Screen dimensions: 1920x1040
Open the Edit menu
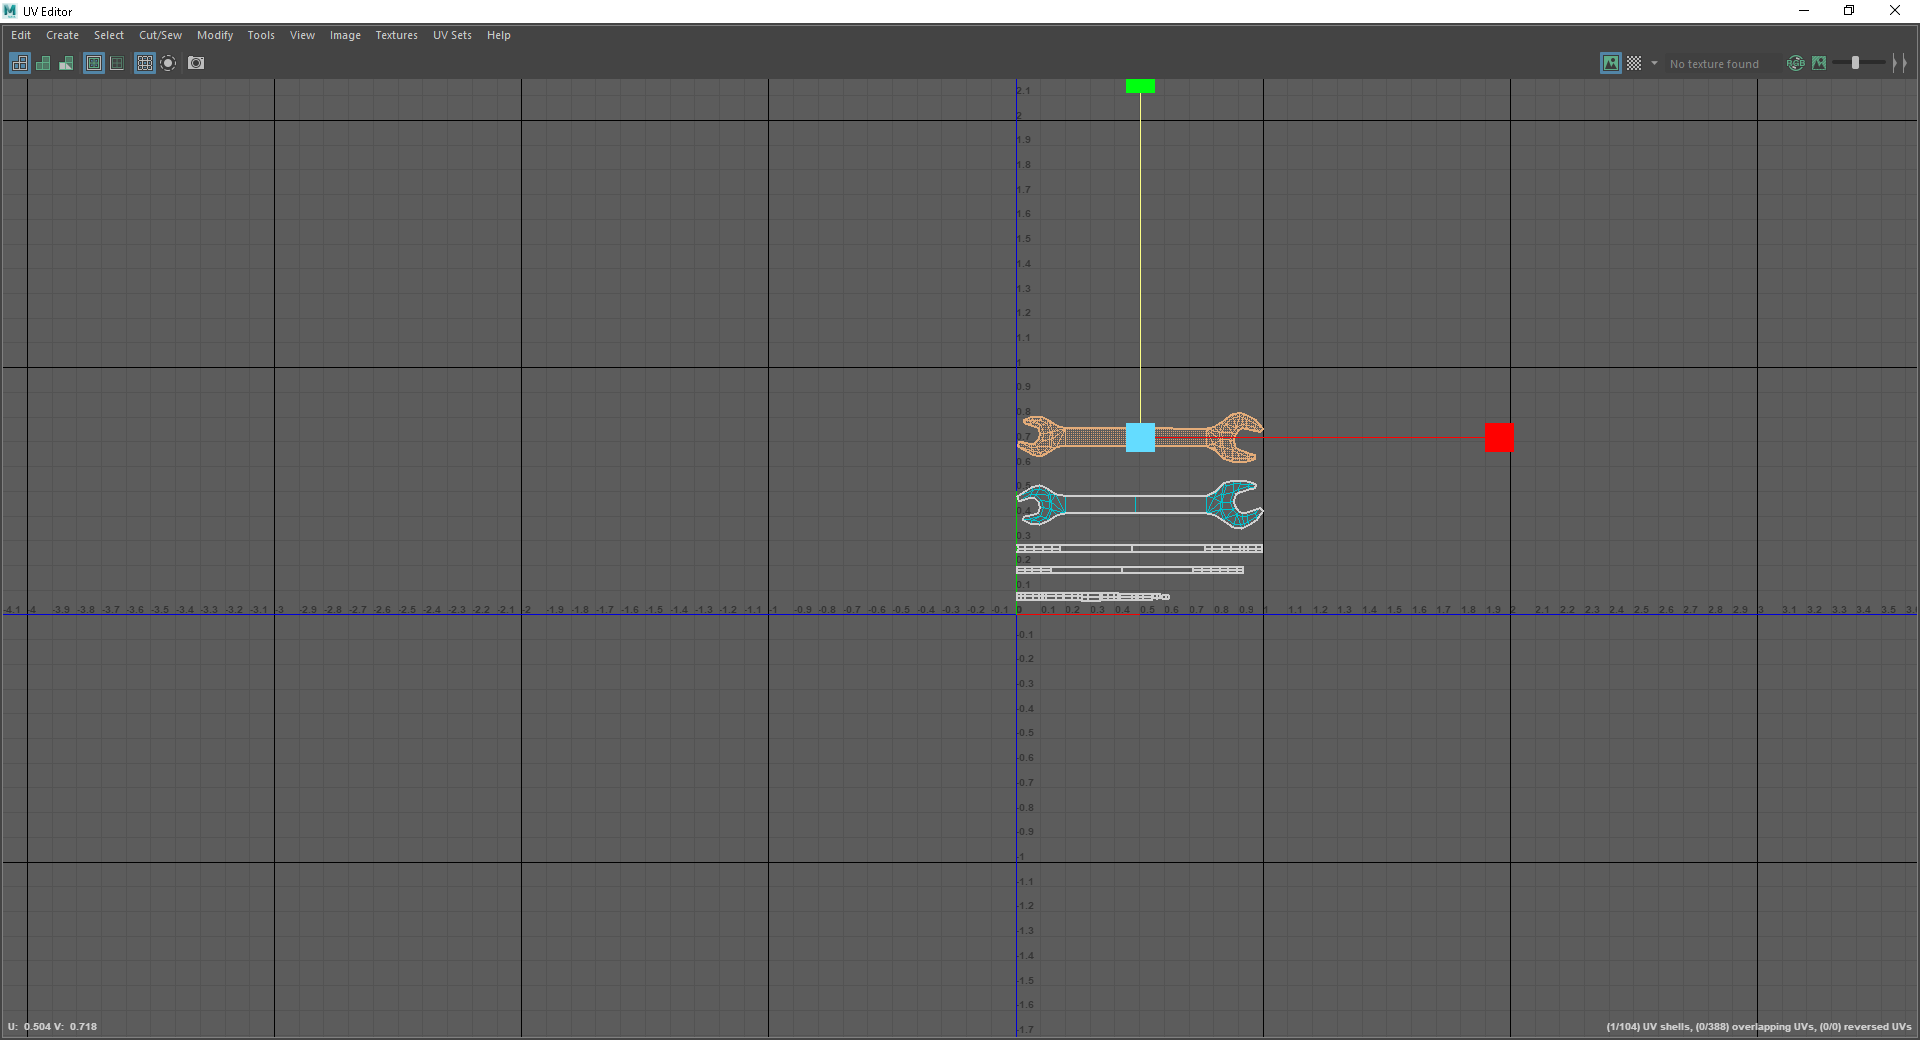pyautogui.click(x=21, y=35)
